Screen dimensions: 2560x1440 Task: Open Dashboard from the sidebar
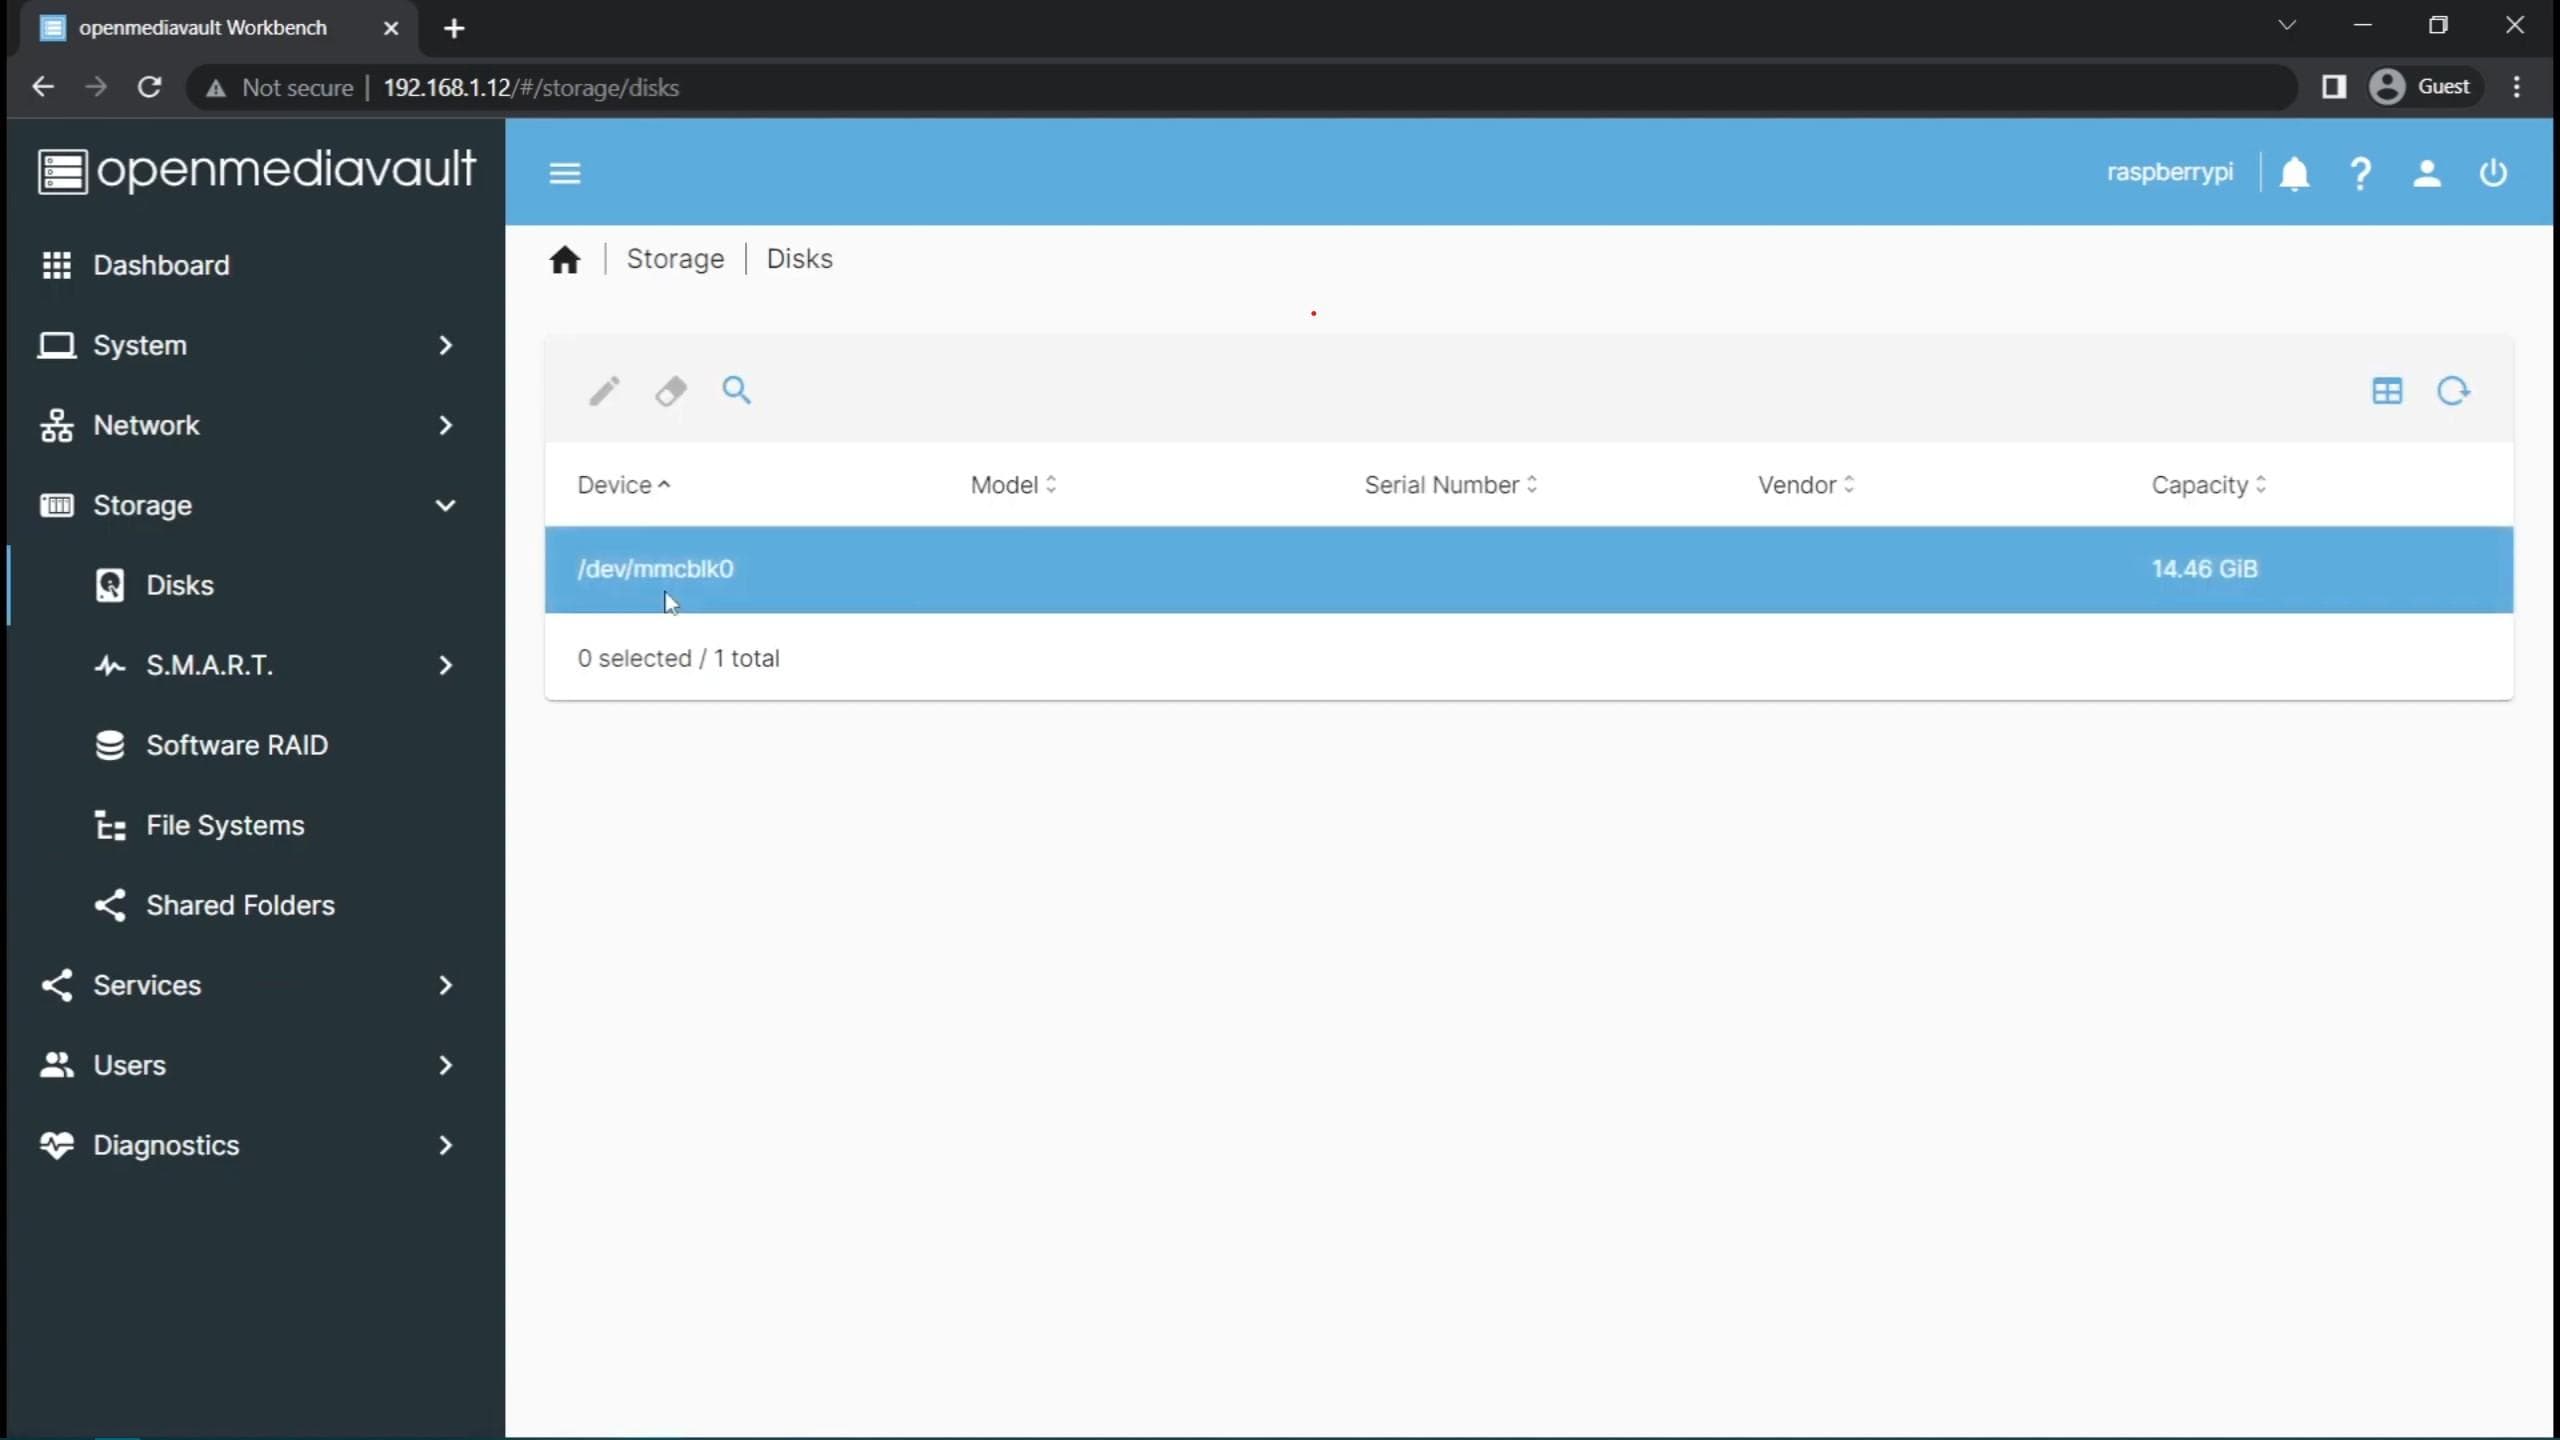[160, 265]
